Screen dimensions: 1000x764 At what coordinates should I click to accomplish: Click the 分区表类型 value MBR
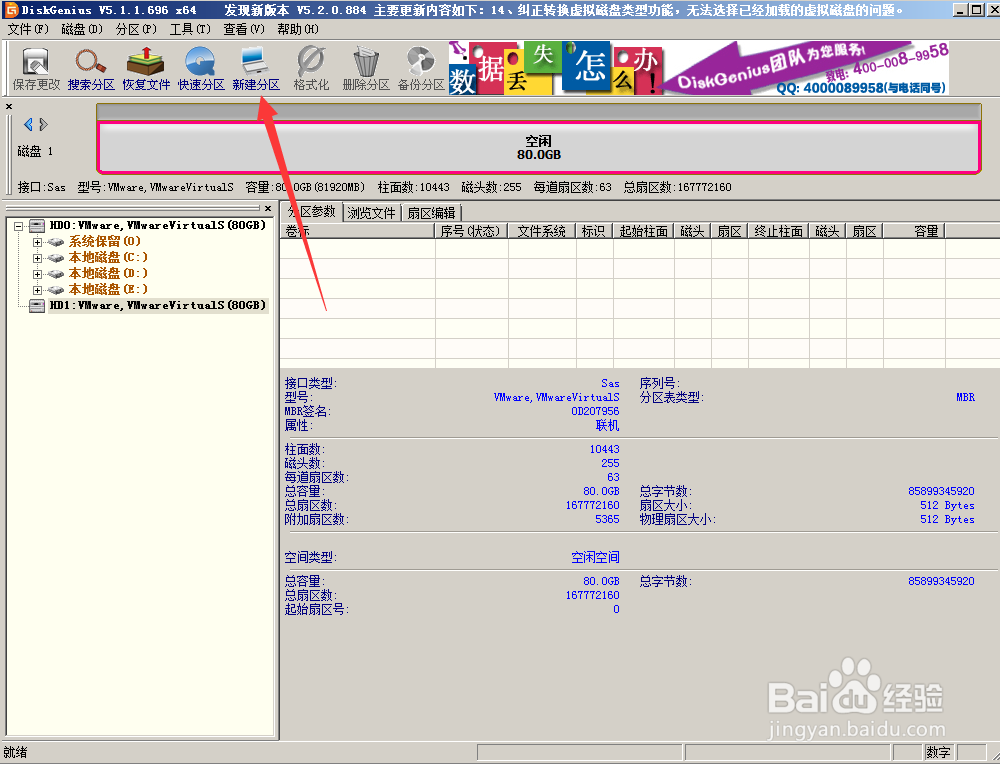(966, 397)
